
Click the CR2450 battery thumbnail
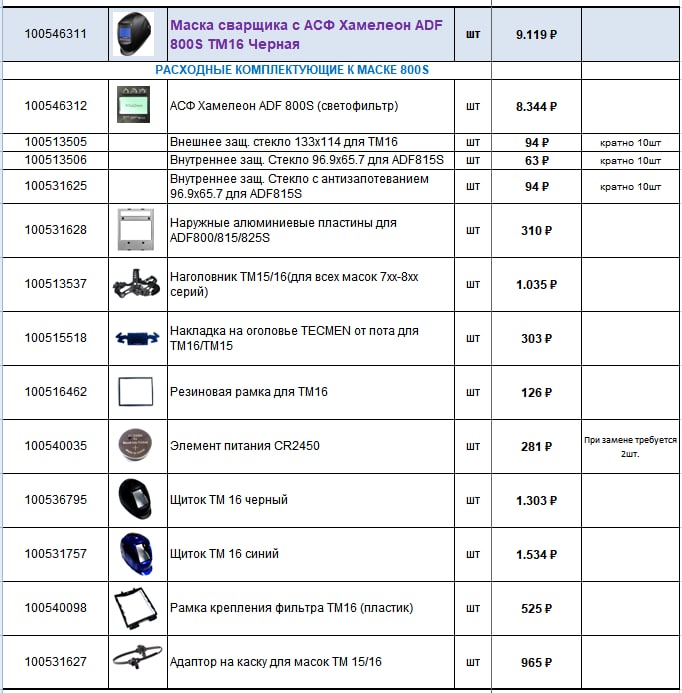tap(135, 445)
